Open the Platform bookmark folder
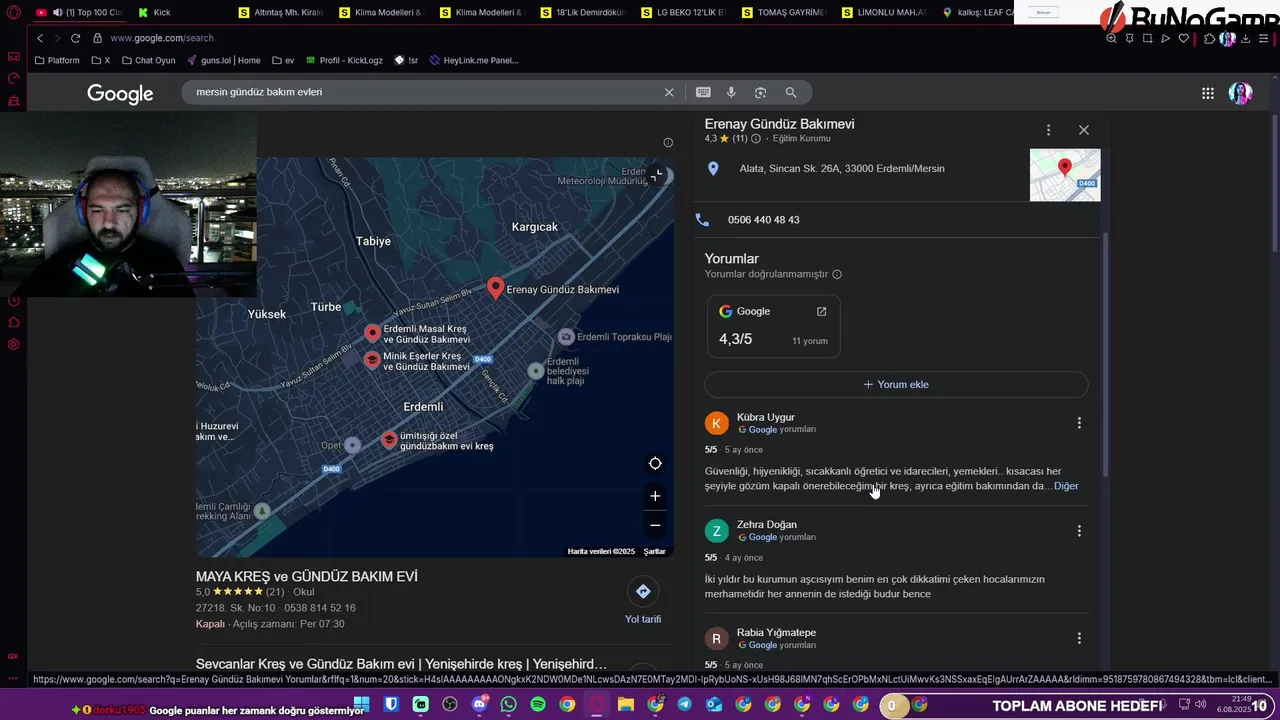 57,60
